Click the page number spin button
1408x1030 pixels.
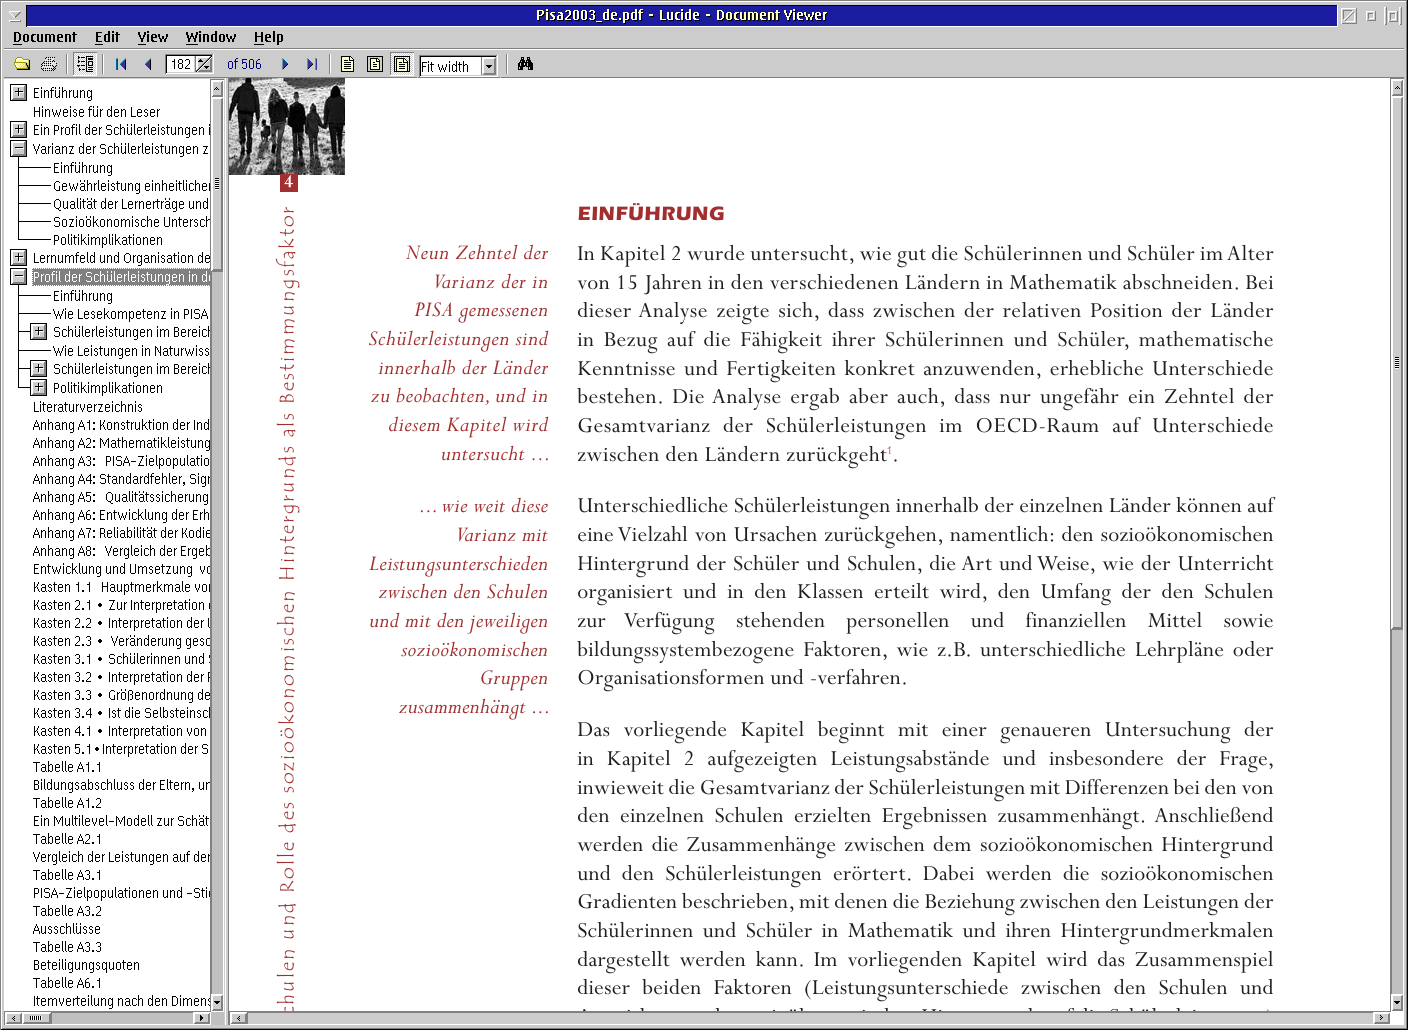[x=204, y=64]
